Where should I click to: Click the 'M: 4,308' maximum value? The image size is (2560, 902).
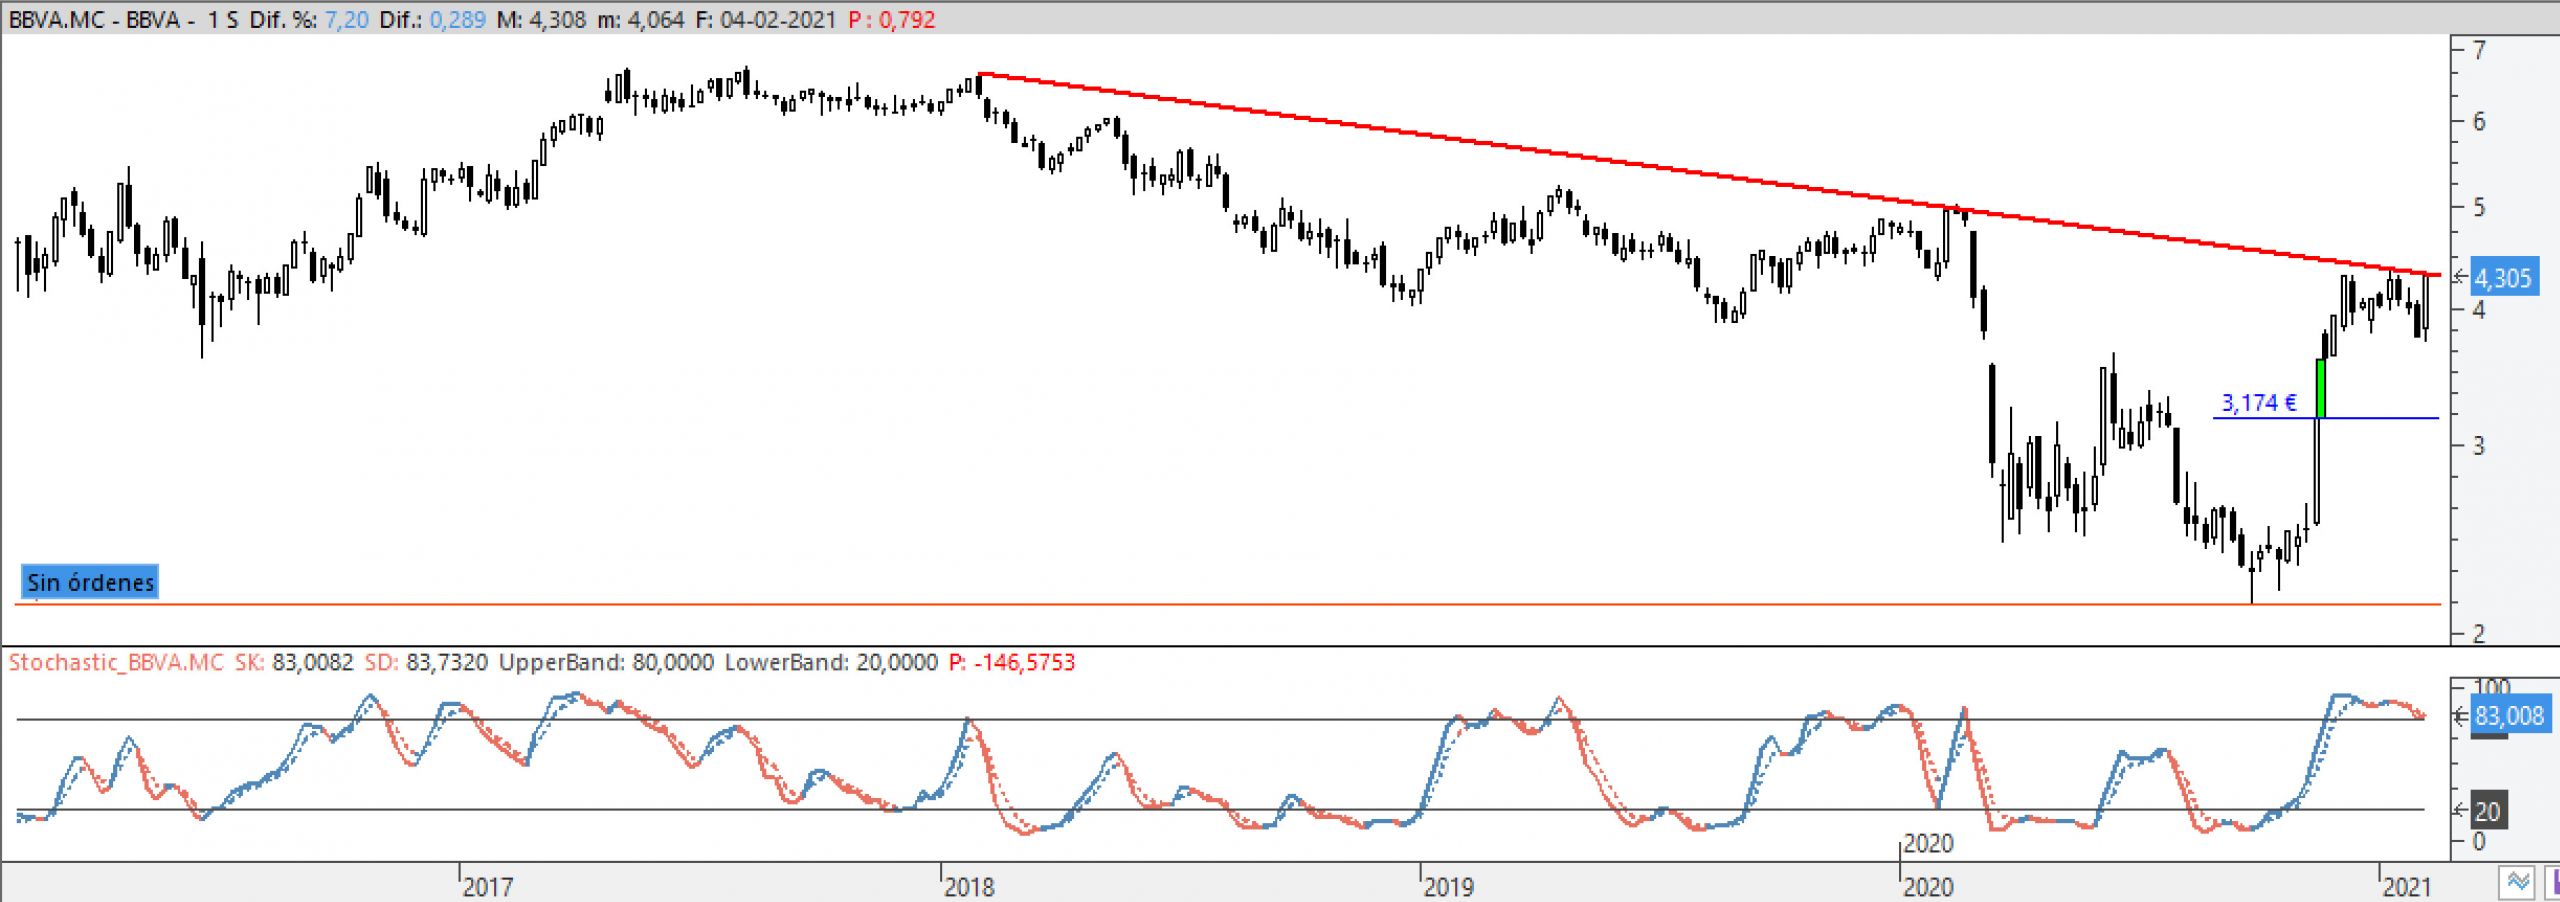point(541,20)
